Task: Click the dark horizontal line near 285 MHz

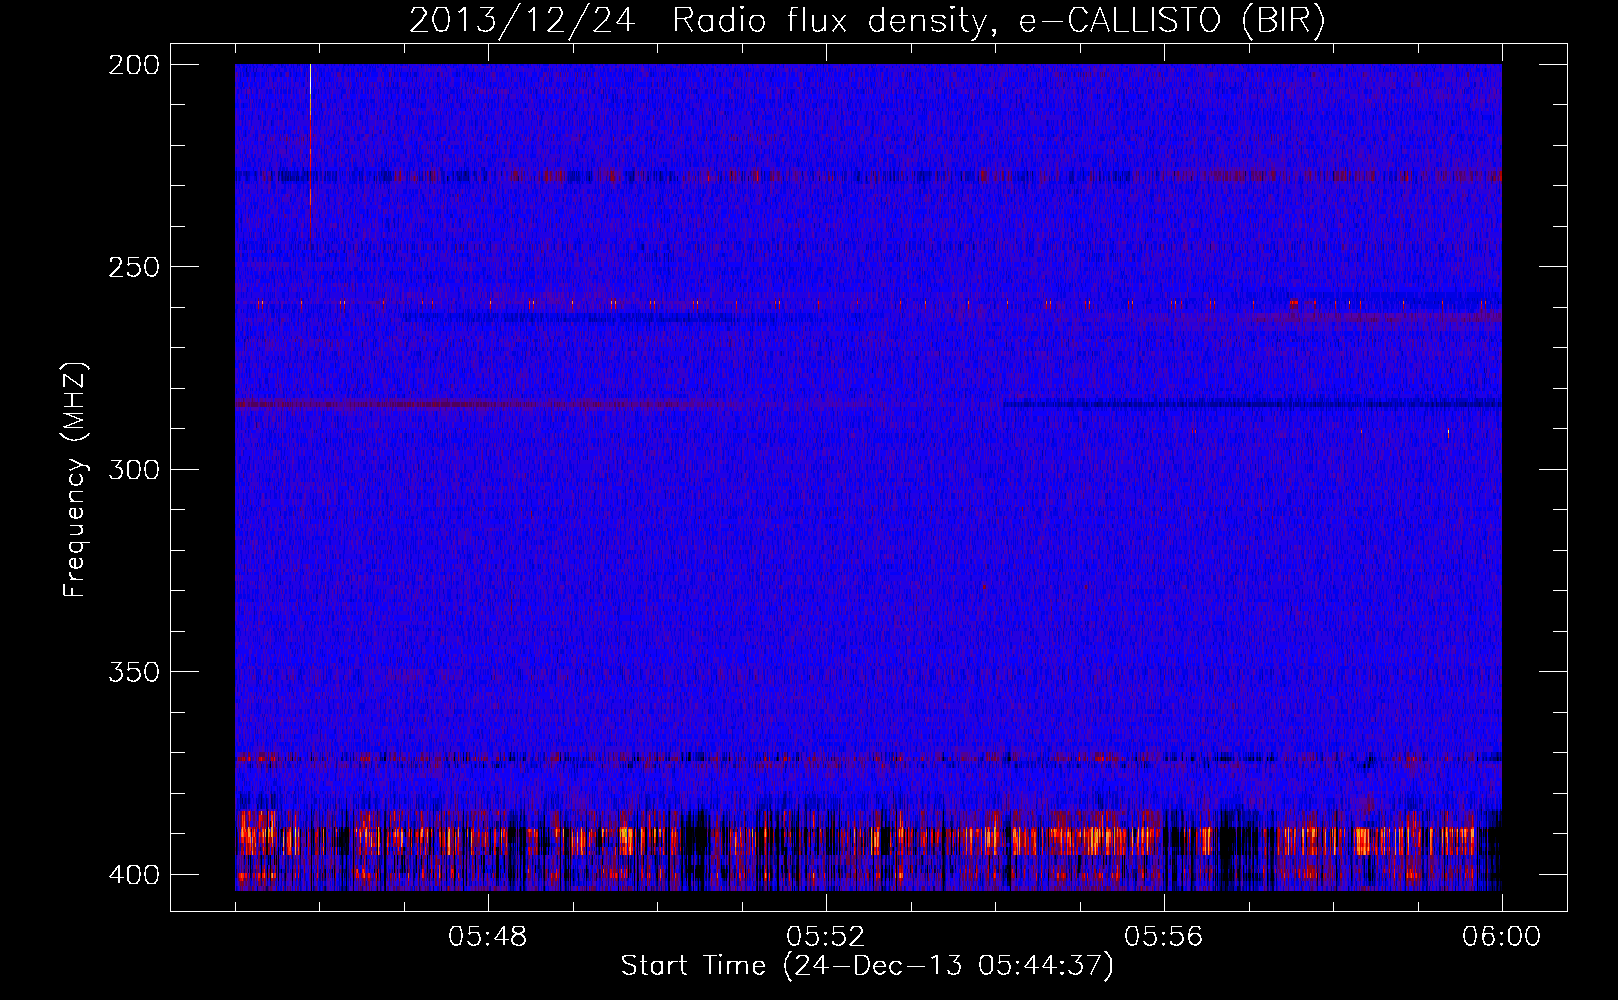Action: [1252, 404]
